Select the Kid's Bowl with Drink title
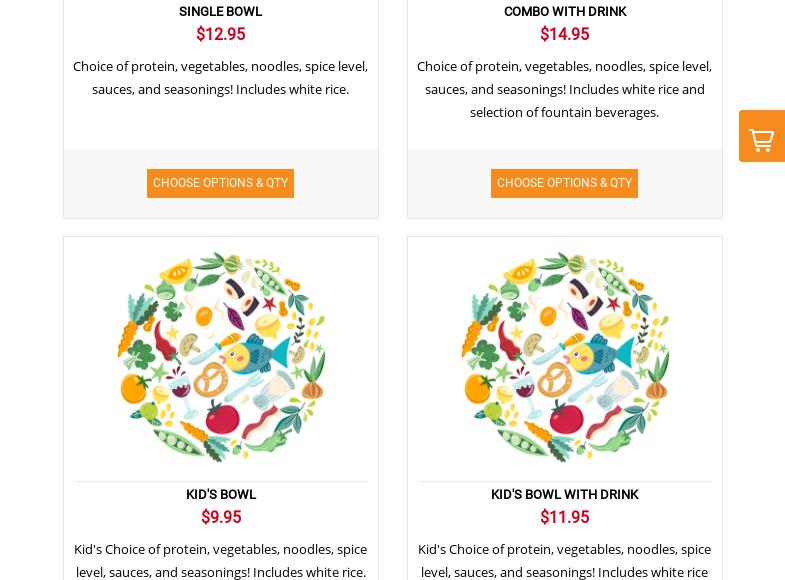 pyautogui.click(x=565, y=494)
